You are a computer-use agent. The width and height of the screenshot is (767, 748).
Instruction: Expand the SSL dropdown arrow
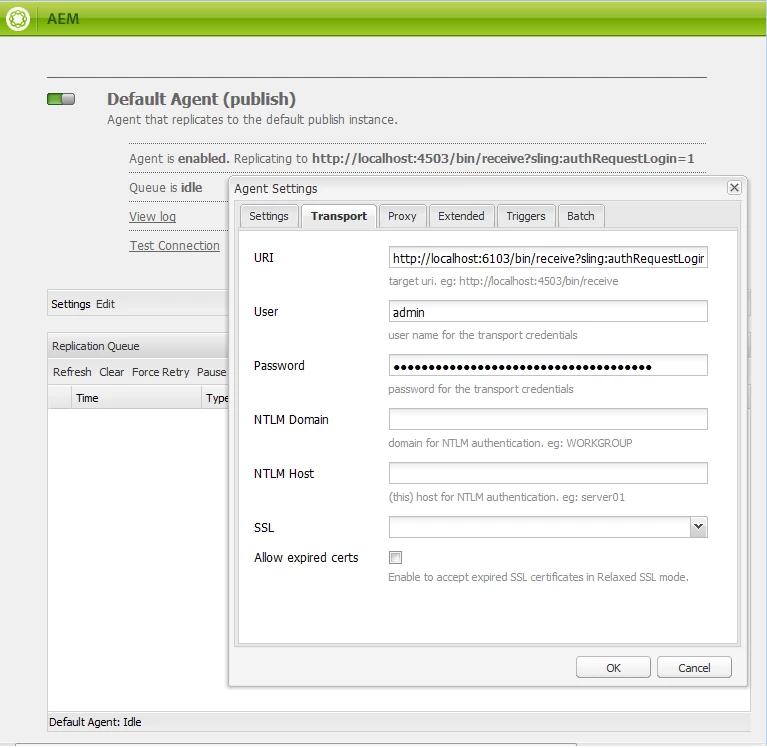pos(699,527)
